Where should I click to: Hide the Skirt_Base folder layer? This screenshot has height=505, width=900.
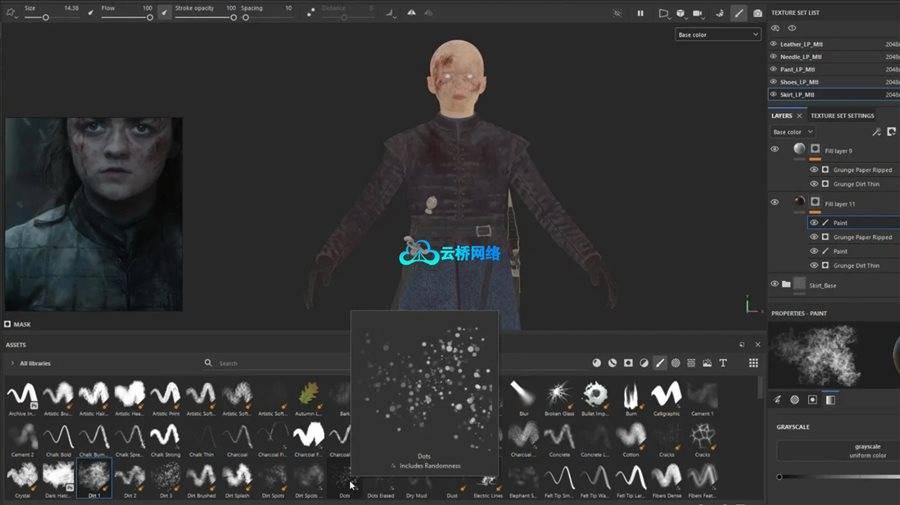click(x=774, y=285)
